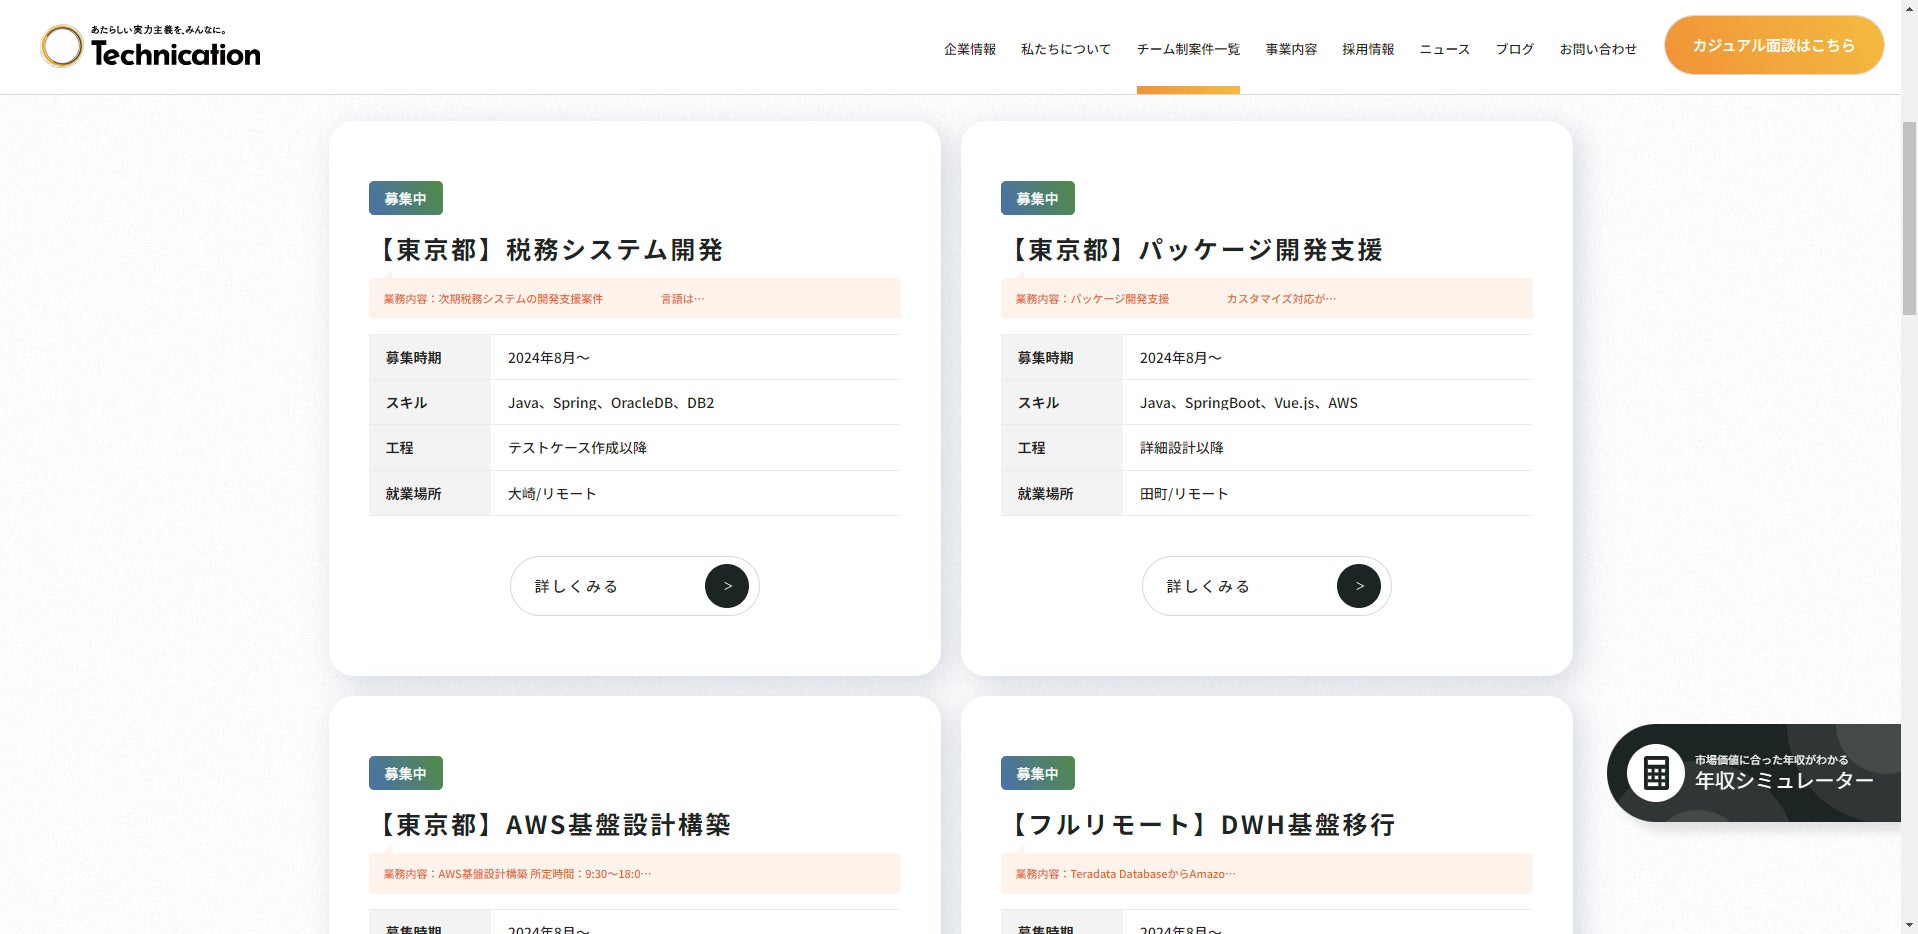Viewport: 1918px width, 934px height.
Task: Go to チーム制案件一覧 page
Action: click(x=1188, y=49)
